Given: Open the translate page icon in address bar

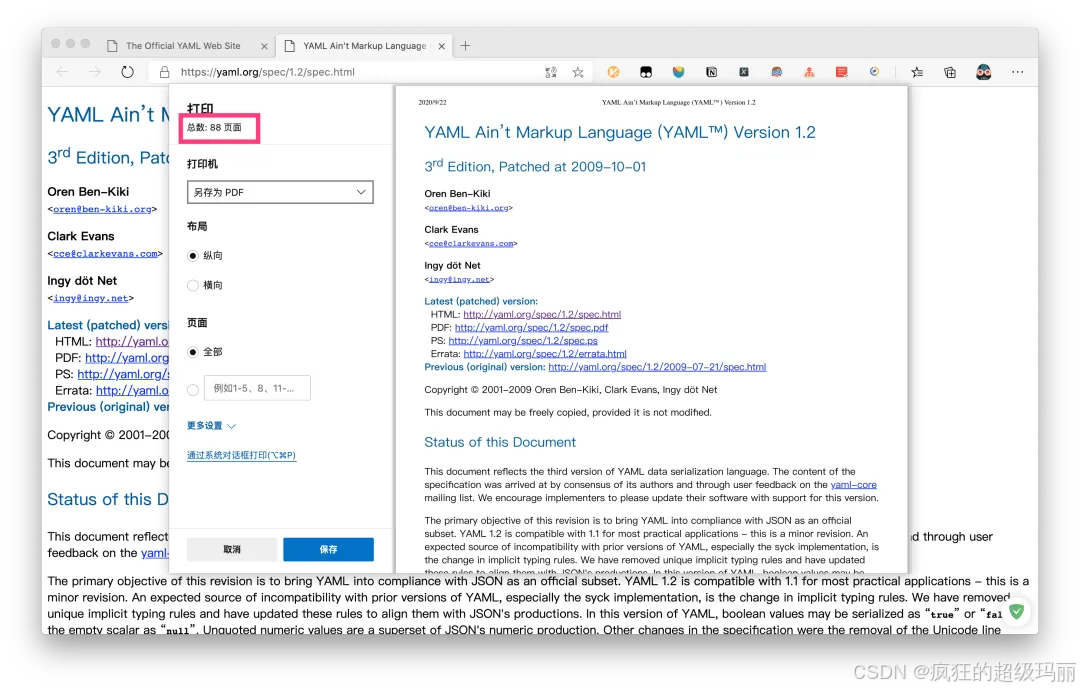Looking at the screenshot, I should [551, 72].
